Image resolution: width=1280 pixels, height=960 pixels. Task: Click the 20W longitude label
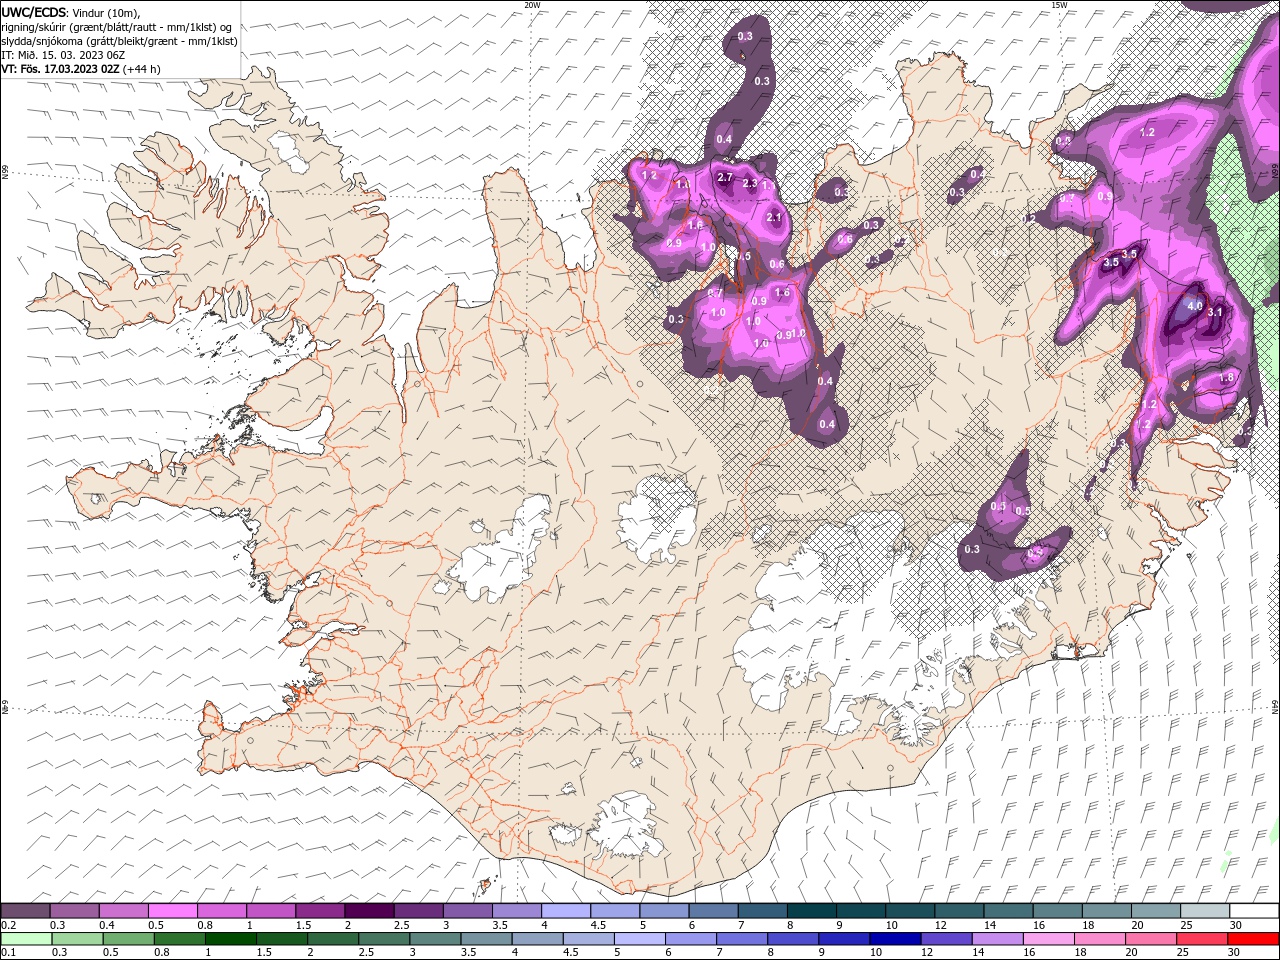pyautogui.click(x=532, y=5)
